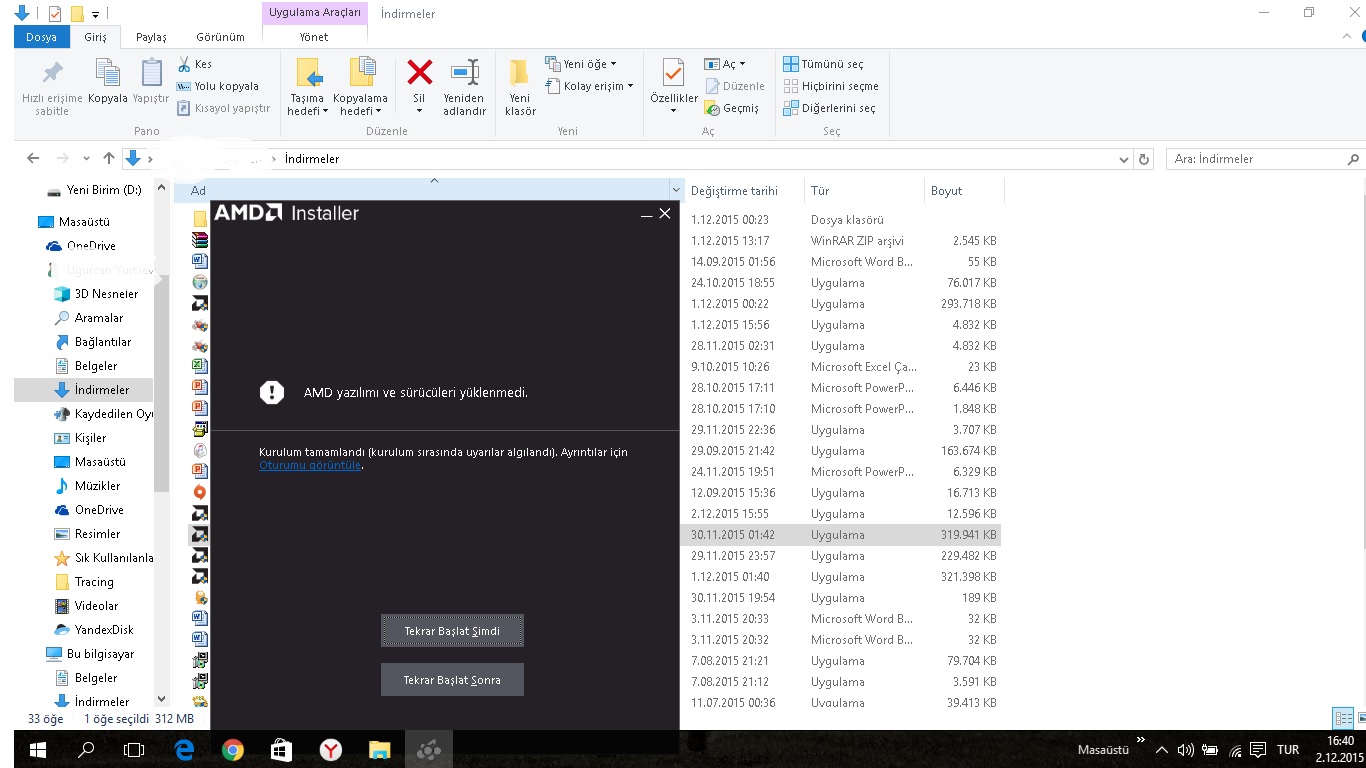
Task: Open the Ad column filter dropdown arrow
Action: pos(675,190)
